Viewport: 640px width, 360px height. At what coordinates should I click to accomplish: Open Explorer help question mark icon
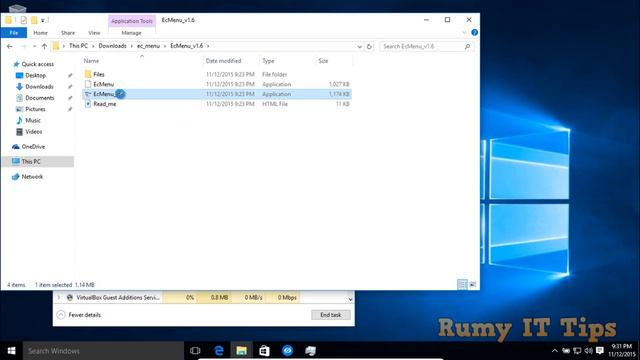pos(474,32)
